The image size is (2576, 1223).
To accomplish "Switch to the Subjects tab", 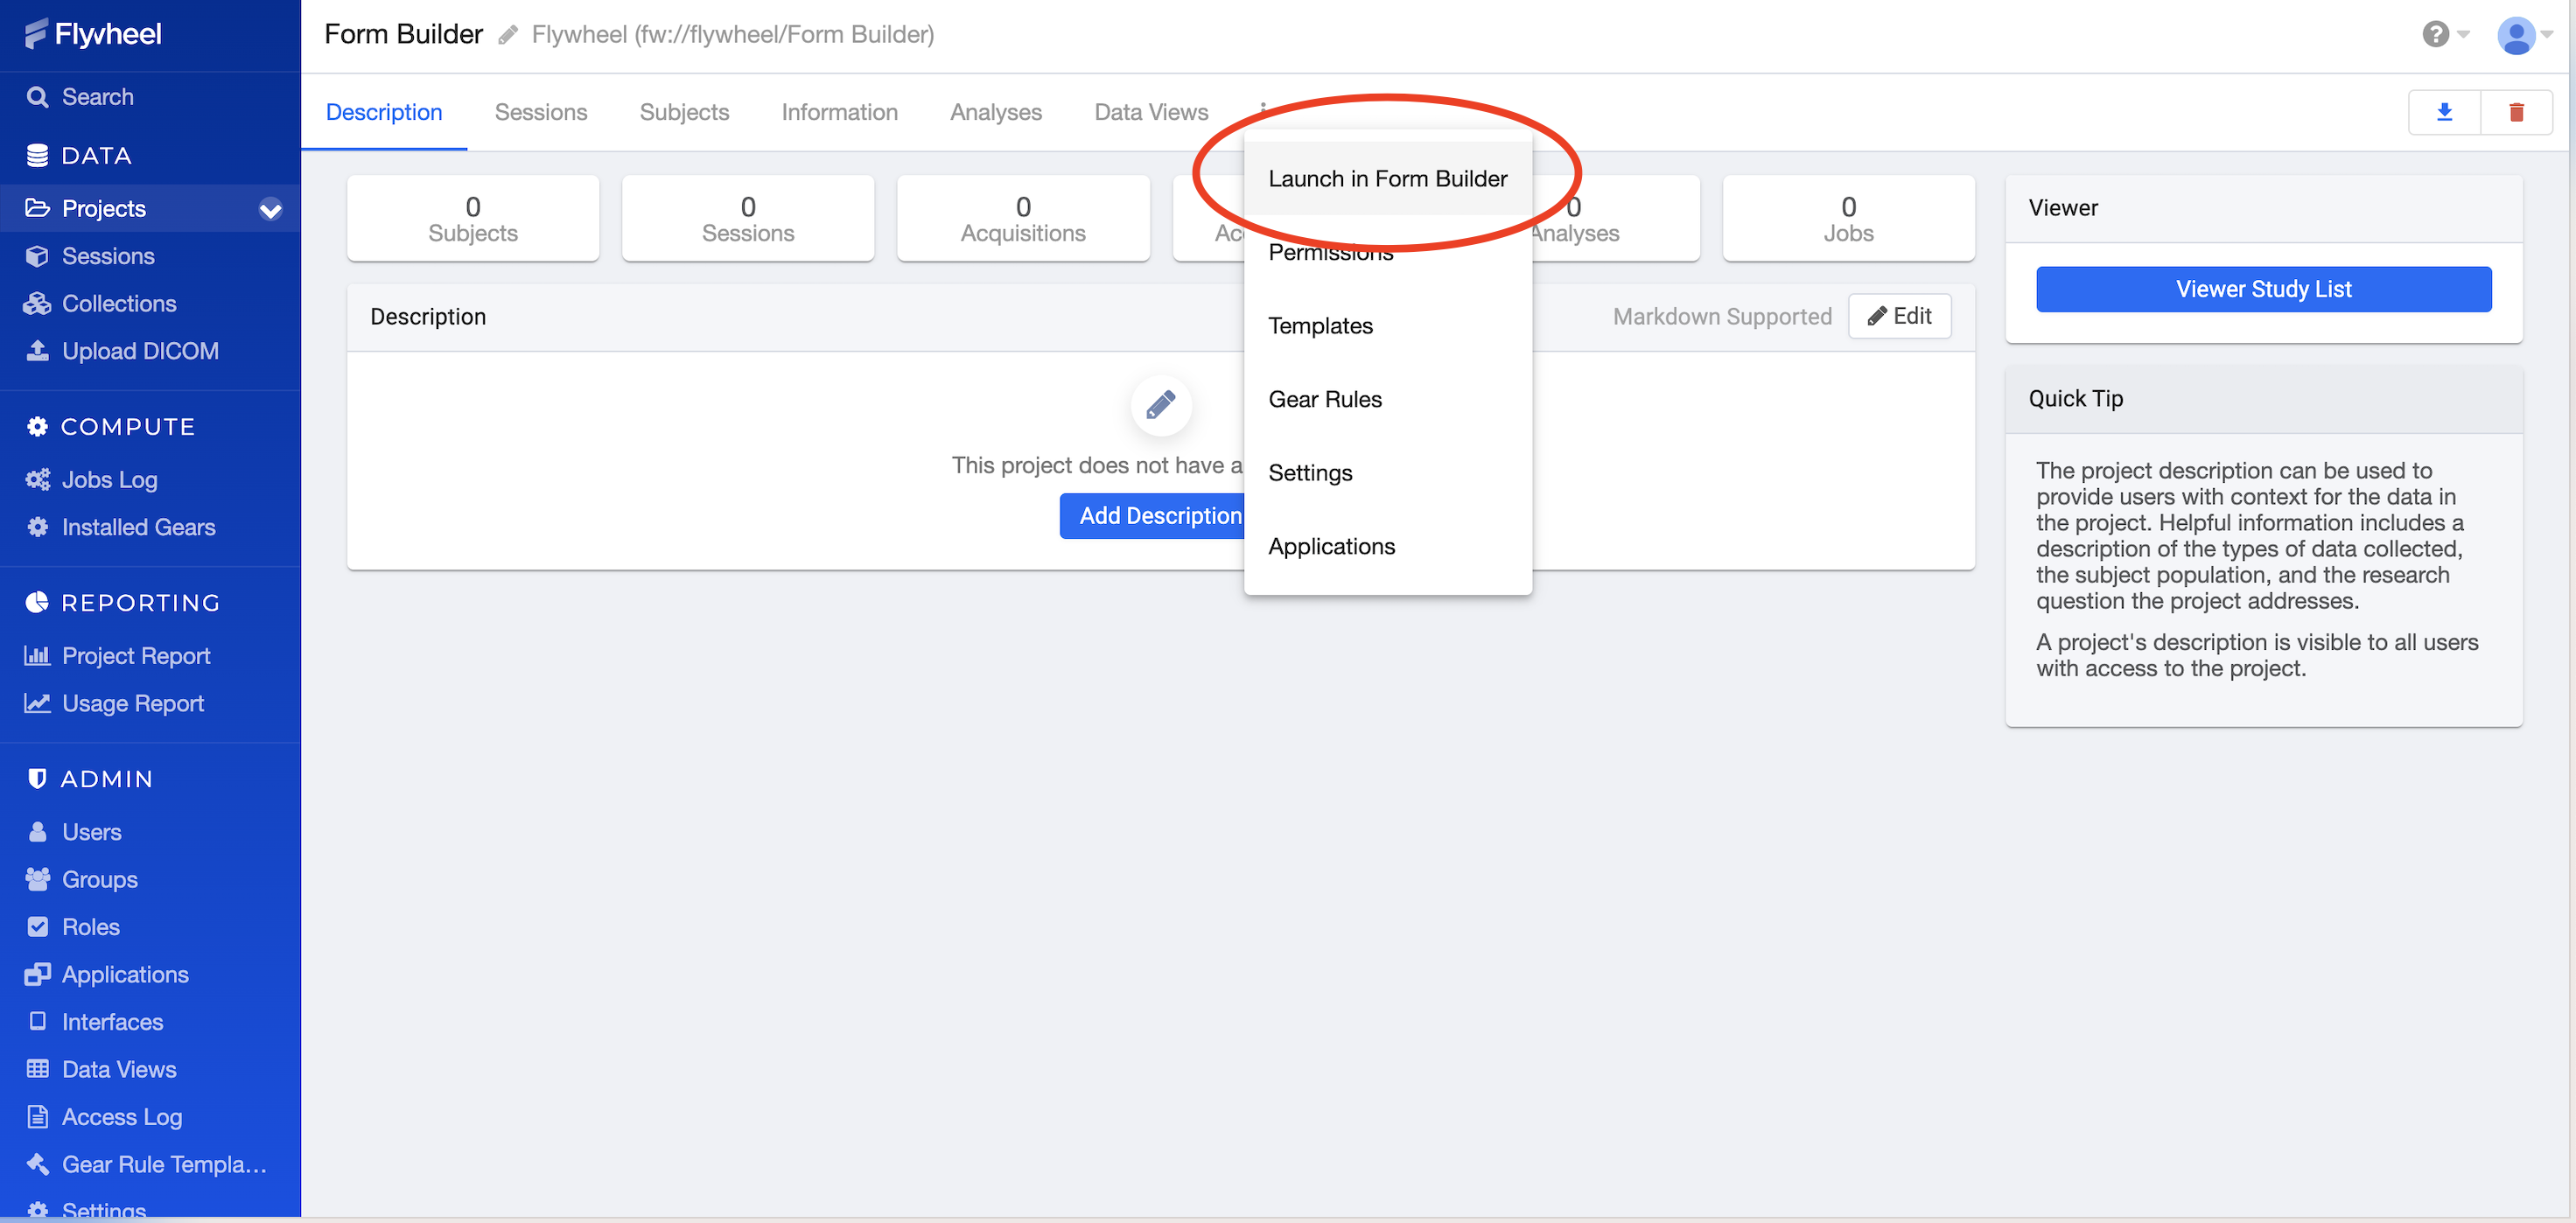I will (684, 112).
